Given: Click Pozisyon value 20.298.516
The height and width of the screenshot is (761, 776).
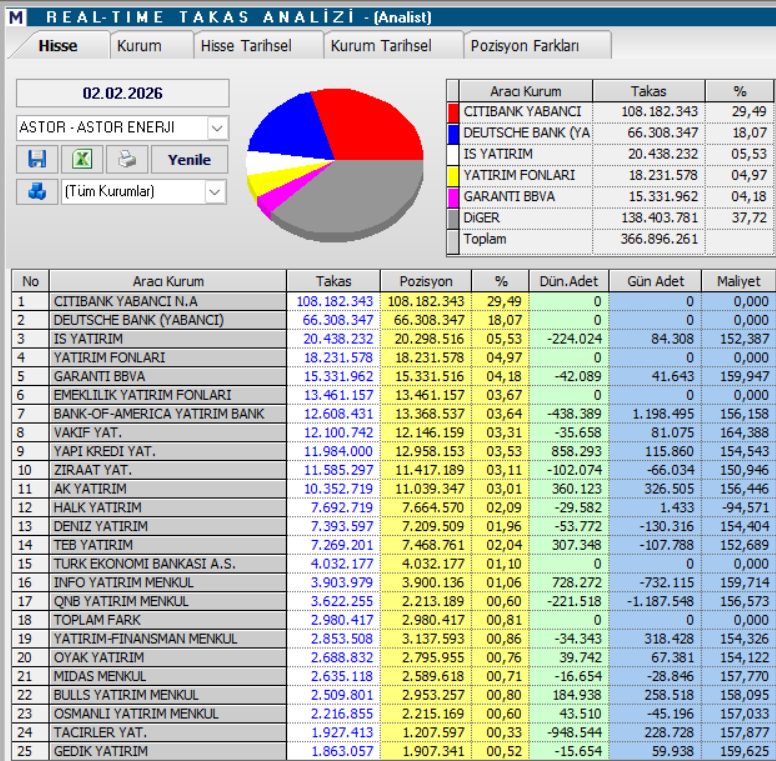Looking at the screenshot, I should click(x=429, y=339).
